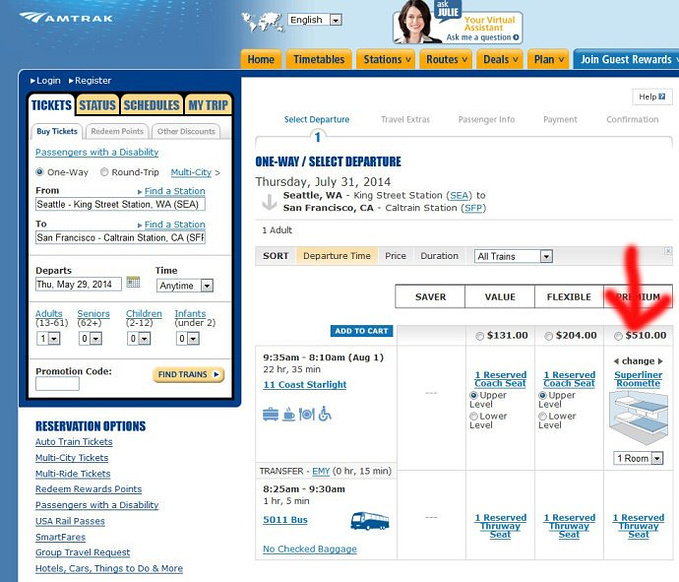Click the next room change arrow
The height and width of the screenshot is (582, 679).
pos(660,361)
